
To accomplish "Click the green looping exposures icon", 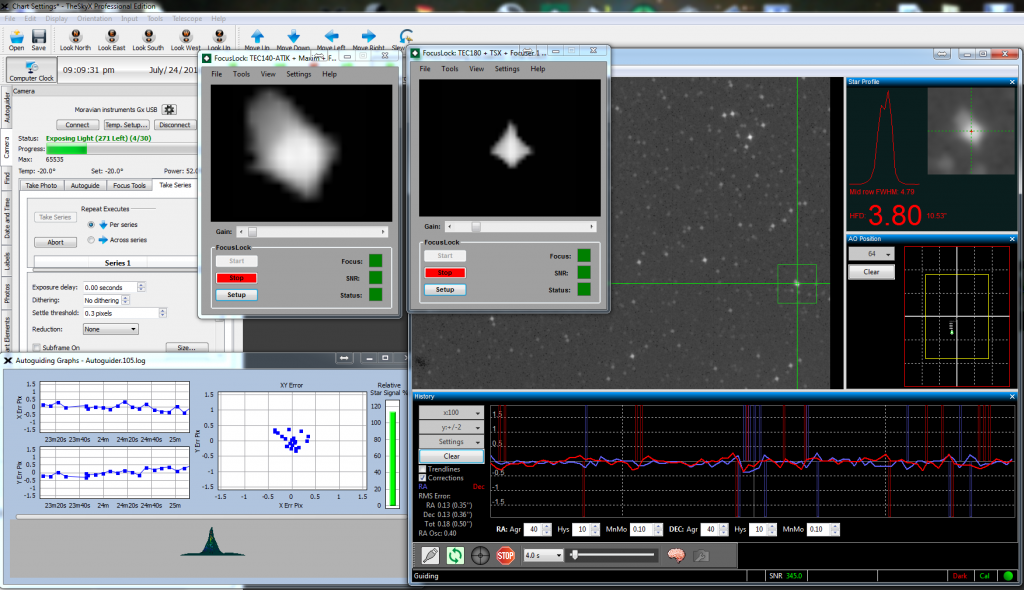I will coord(455,556).
